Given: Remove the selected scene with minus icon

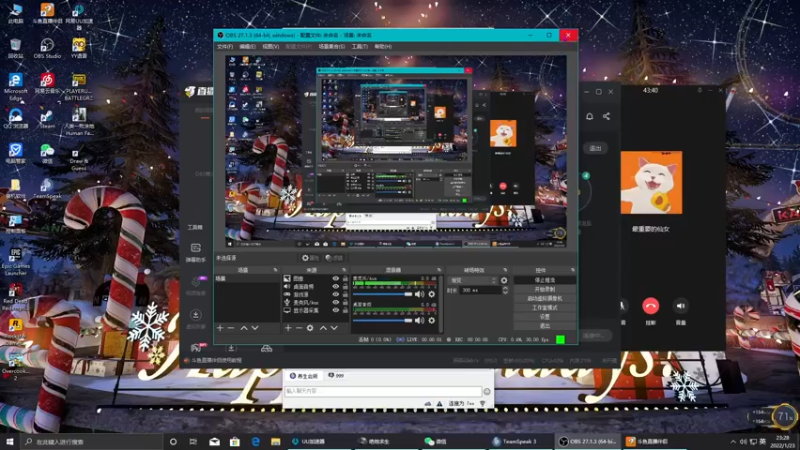Looking at the screenshot, I should tap(231, 328).
